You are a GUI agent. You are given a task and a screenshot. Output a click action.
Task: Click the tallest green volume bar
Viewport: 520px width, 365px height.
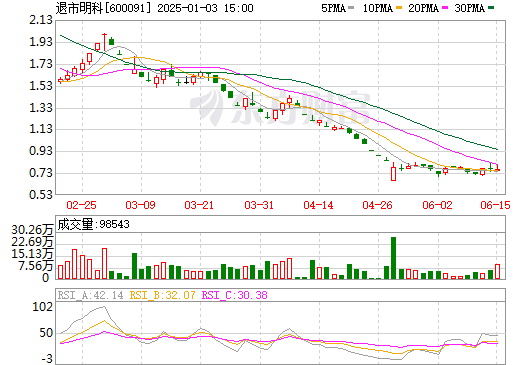[394, 258]
